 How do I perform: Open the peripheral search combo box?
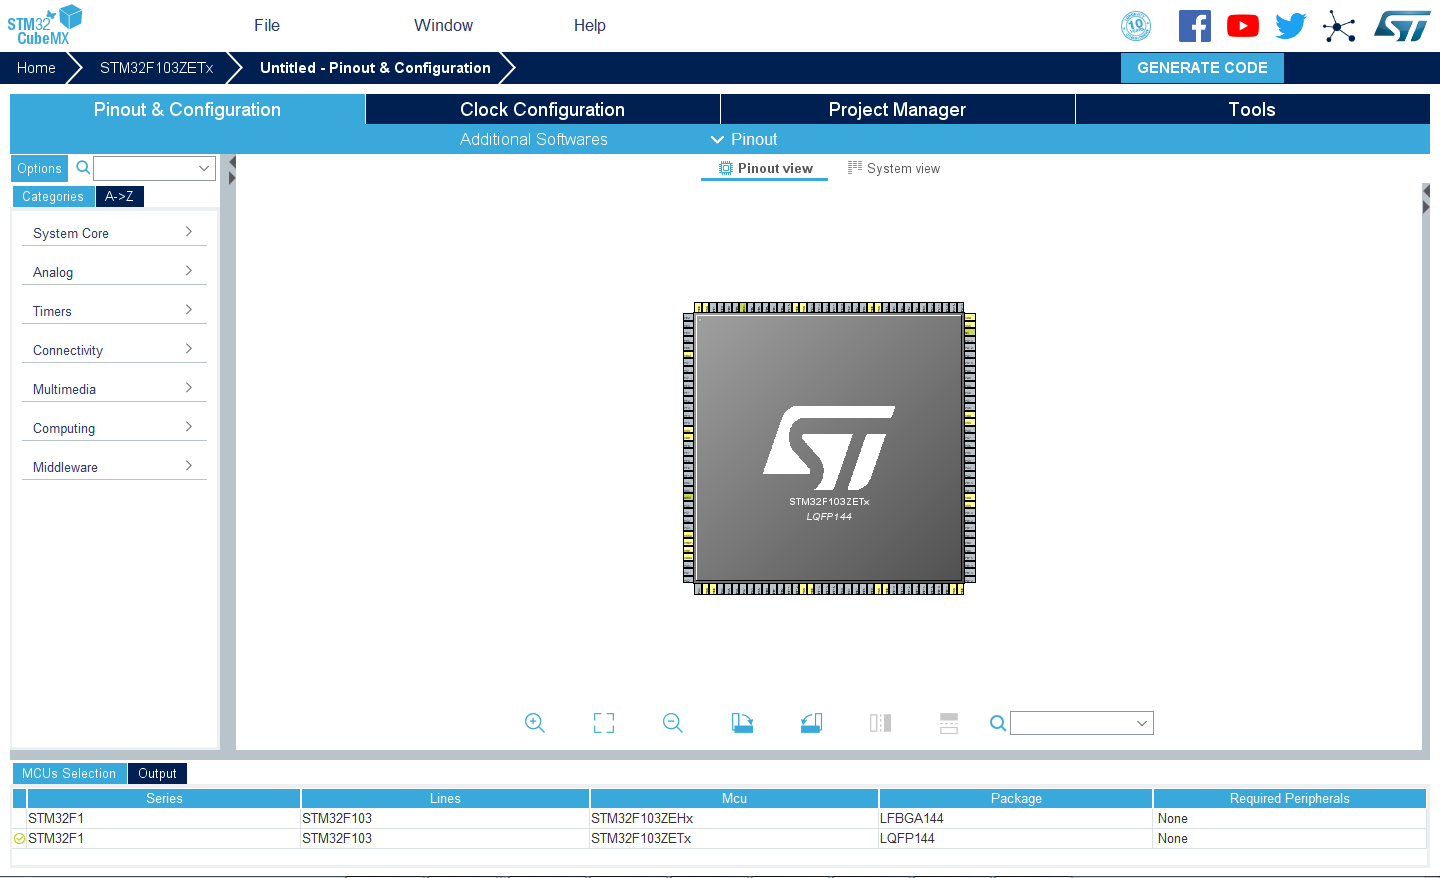pyautogui.click(x=155, y=168)
